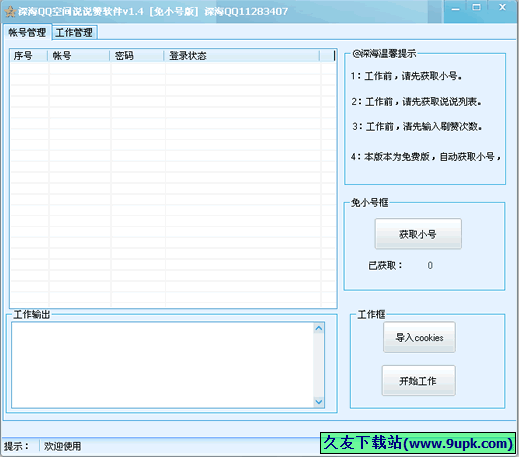
Task: Import cookies with 导入cookies button
Action: 419,337
